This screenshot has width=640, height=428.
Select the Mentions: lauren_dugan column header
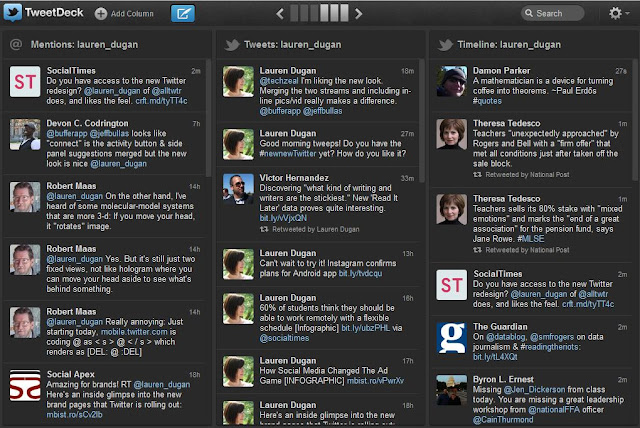click(84, 44)
